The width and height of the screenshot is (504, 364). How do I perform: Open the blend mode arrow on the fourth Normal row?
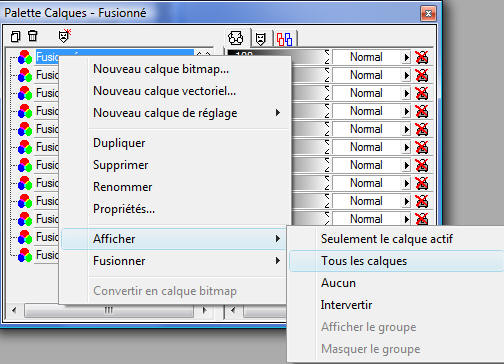pyautogui.click(x=406, y=111)
